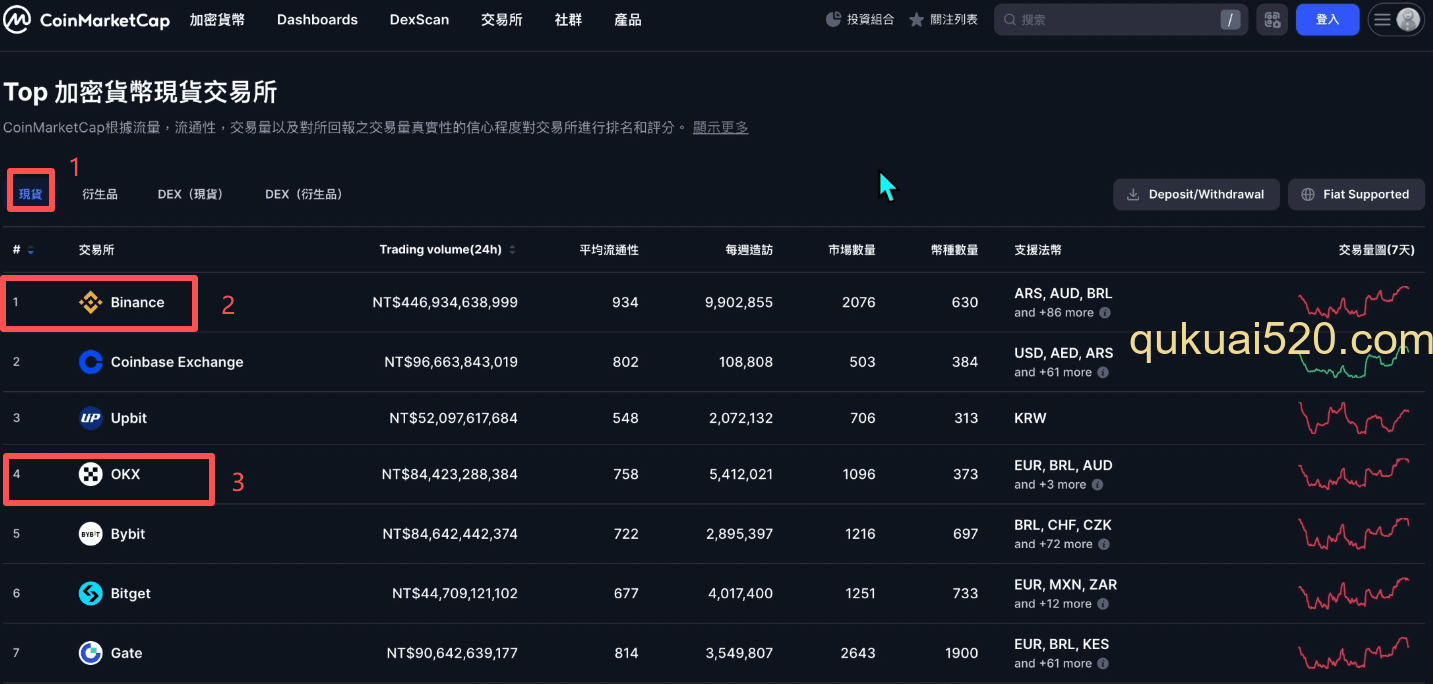Click the Gate logo icon
Image resolution: width=1433 pixels, height=684 pixels.
[x=91, y=653]
